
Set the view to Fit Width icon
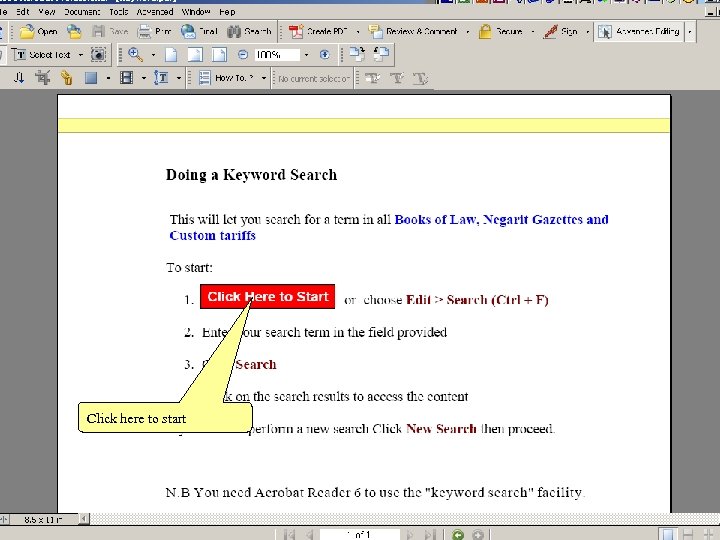click(219, 55)
